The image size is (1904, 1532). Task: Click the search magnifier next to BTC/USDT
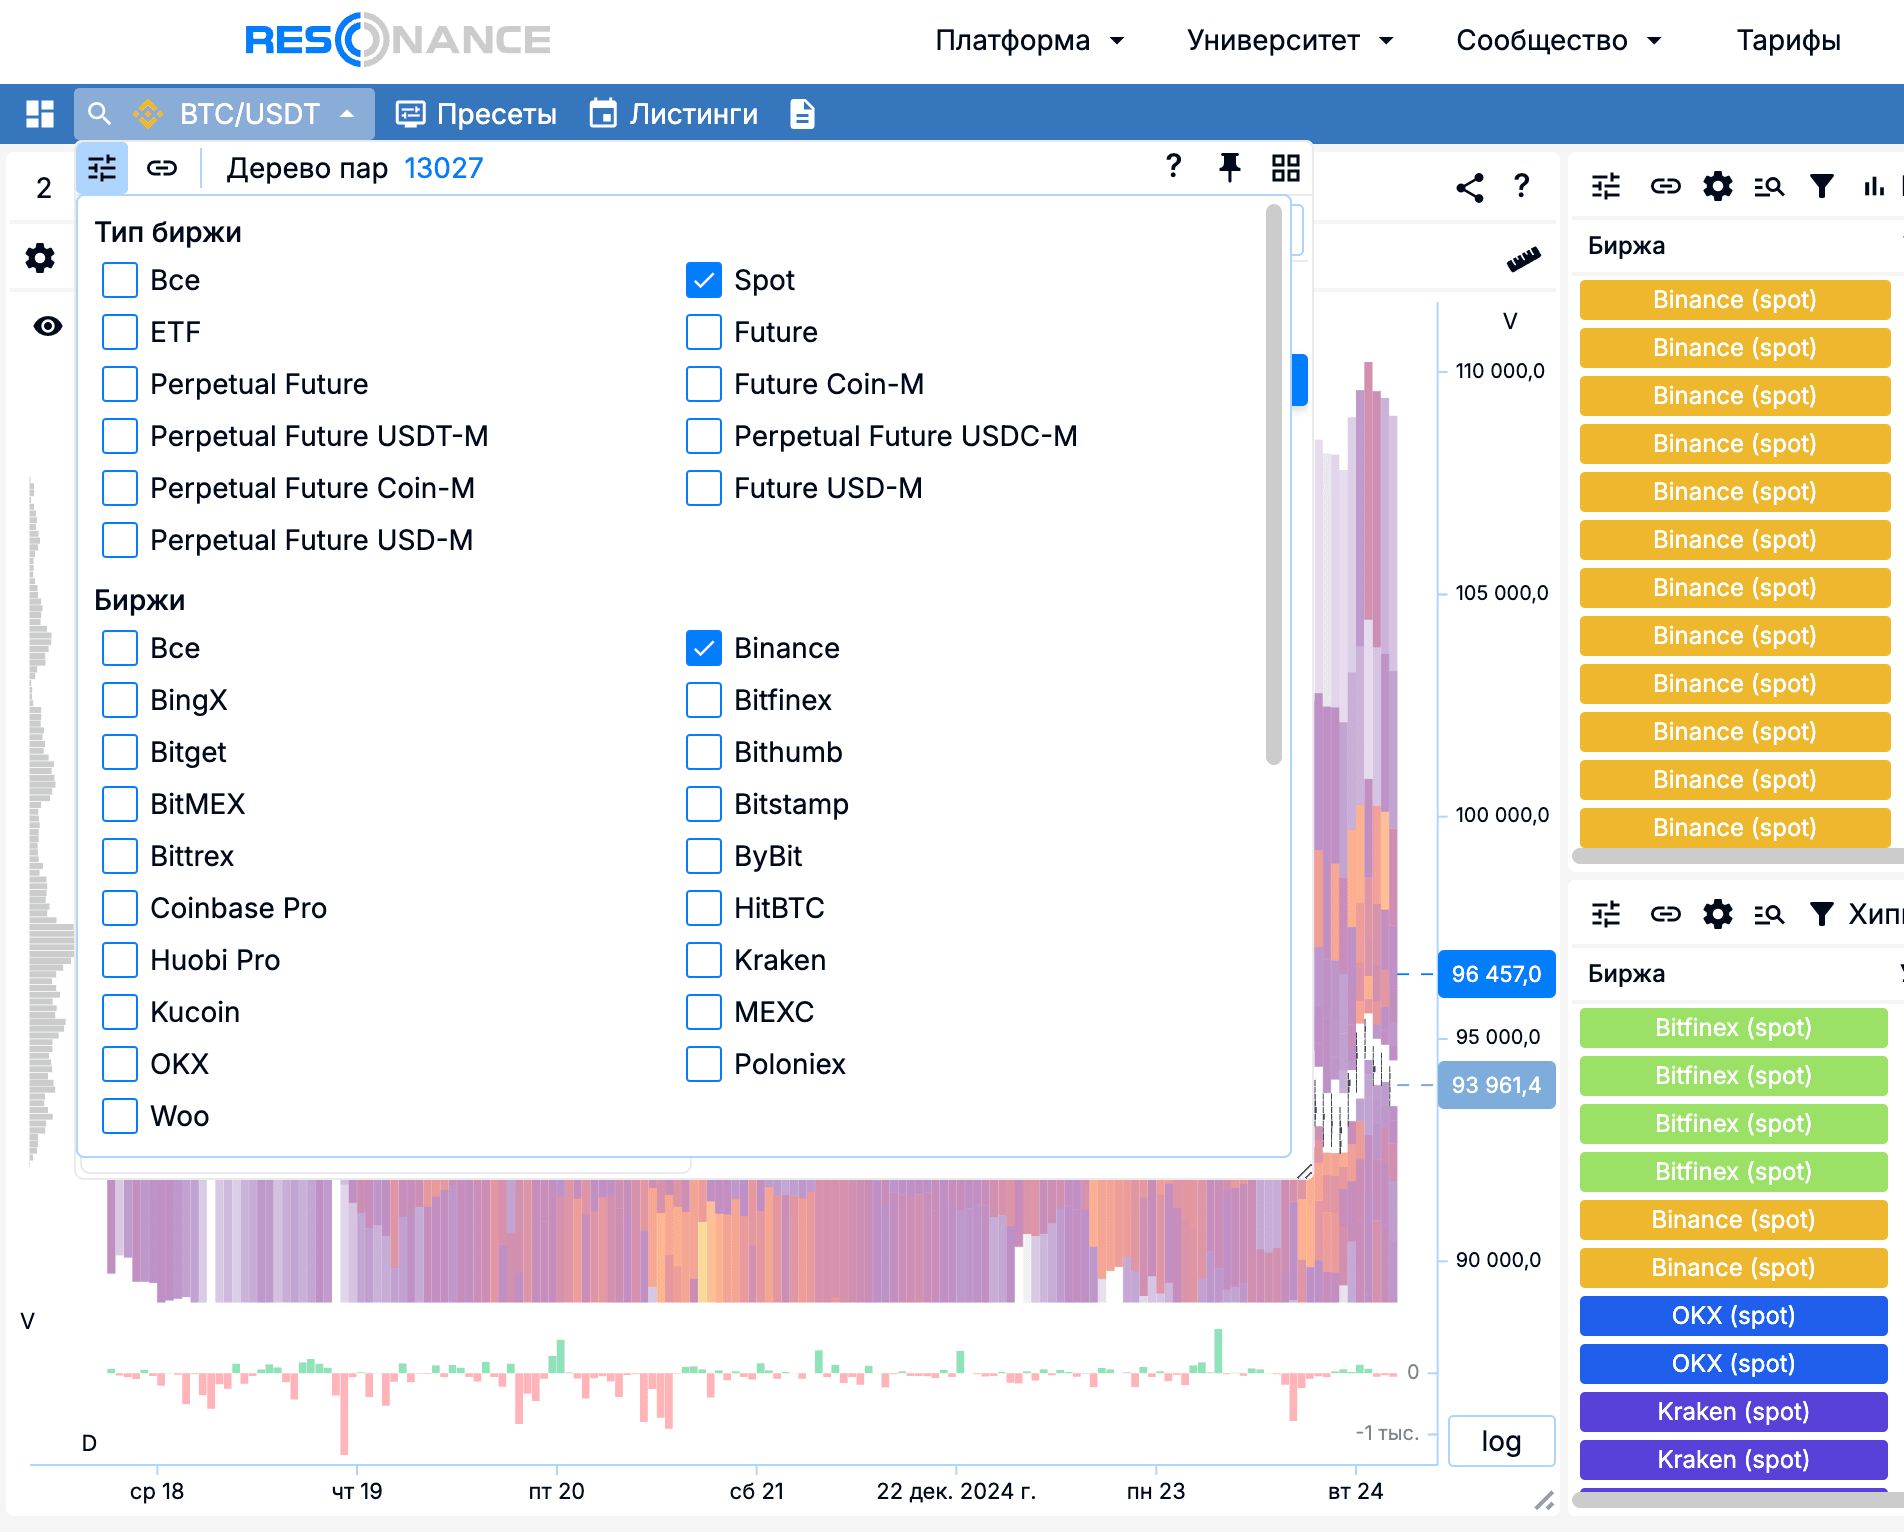point(99,114)
